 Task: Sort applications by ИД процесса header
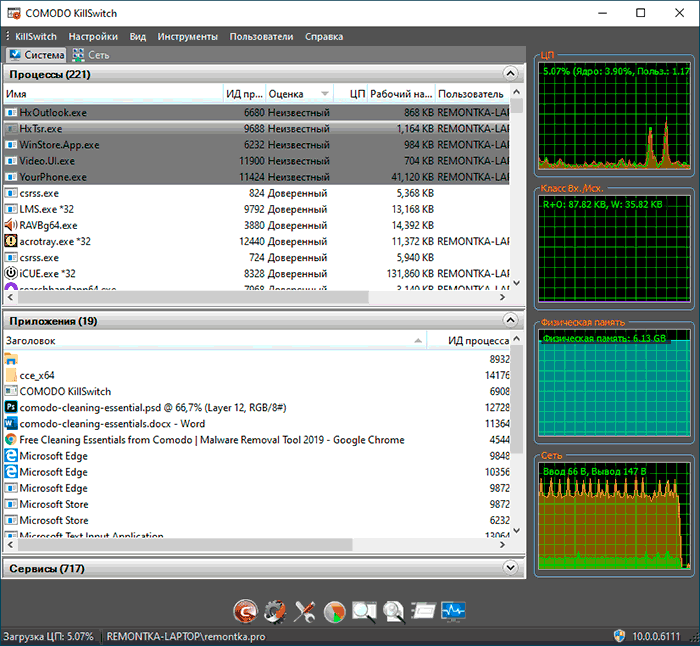click(x=468, y=341)
